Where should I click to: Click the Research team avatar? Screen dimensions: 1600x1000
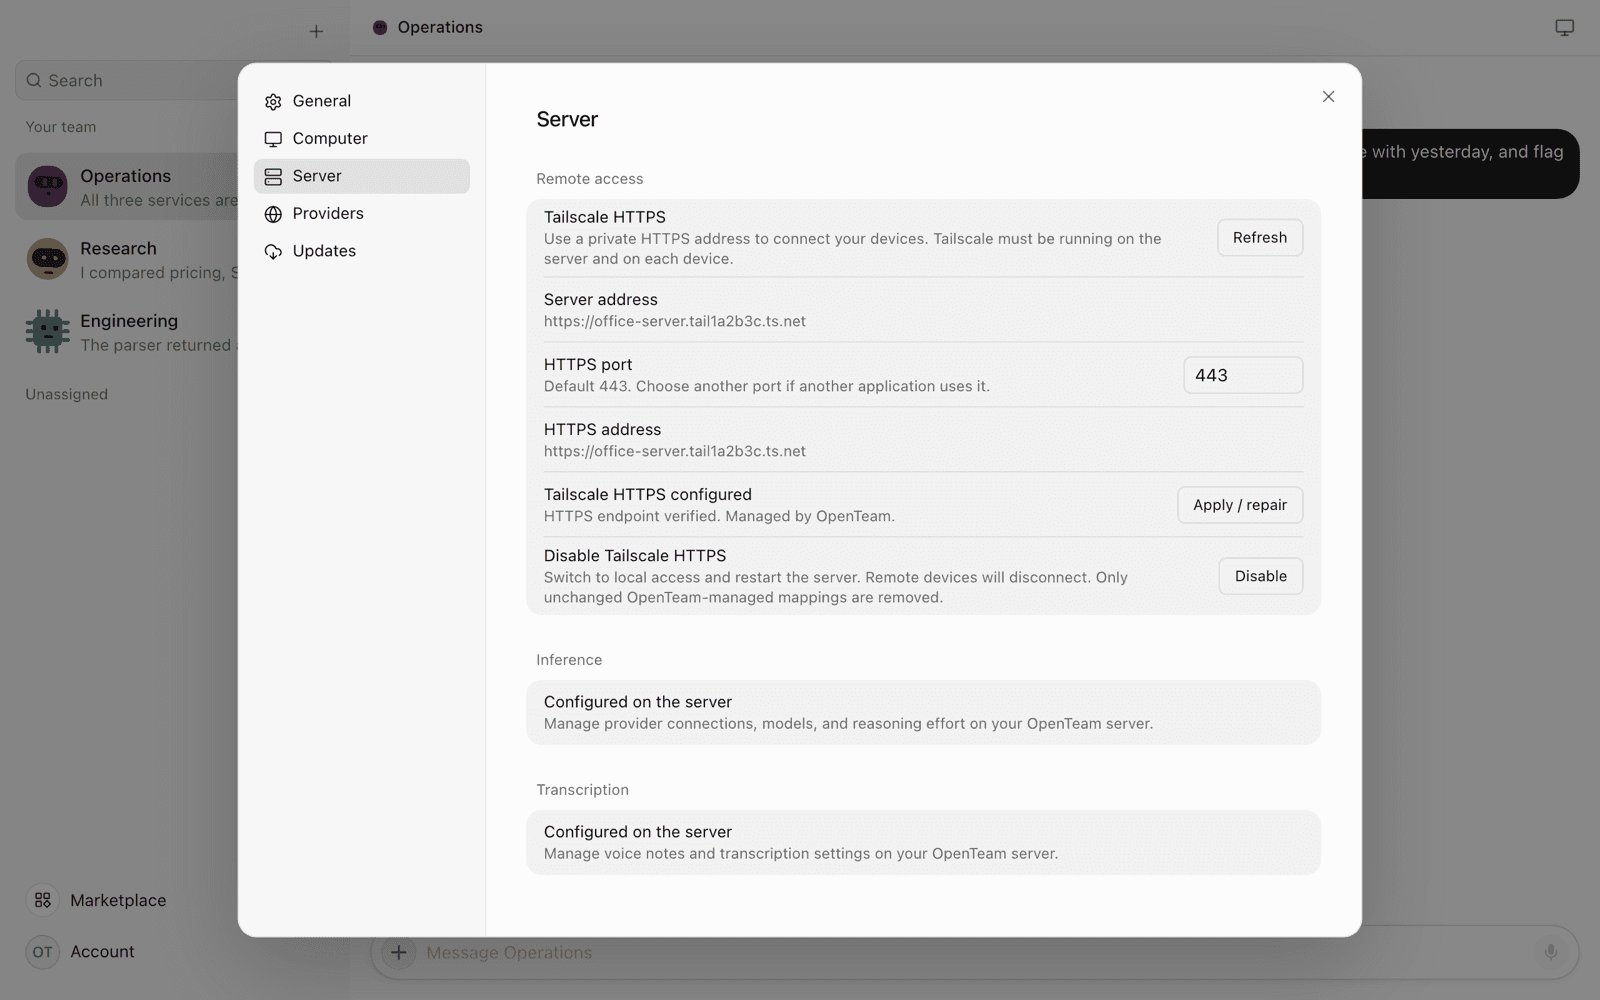coord(47,259)
